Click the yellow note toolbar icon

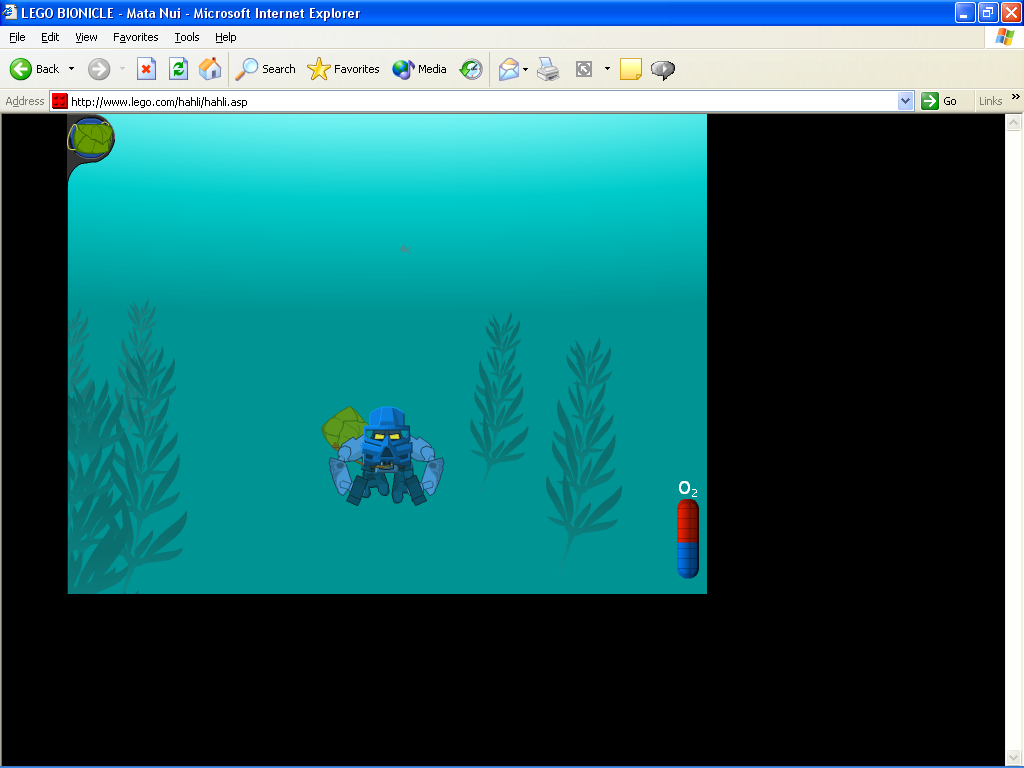(x=631, y=69)
